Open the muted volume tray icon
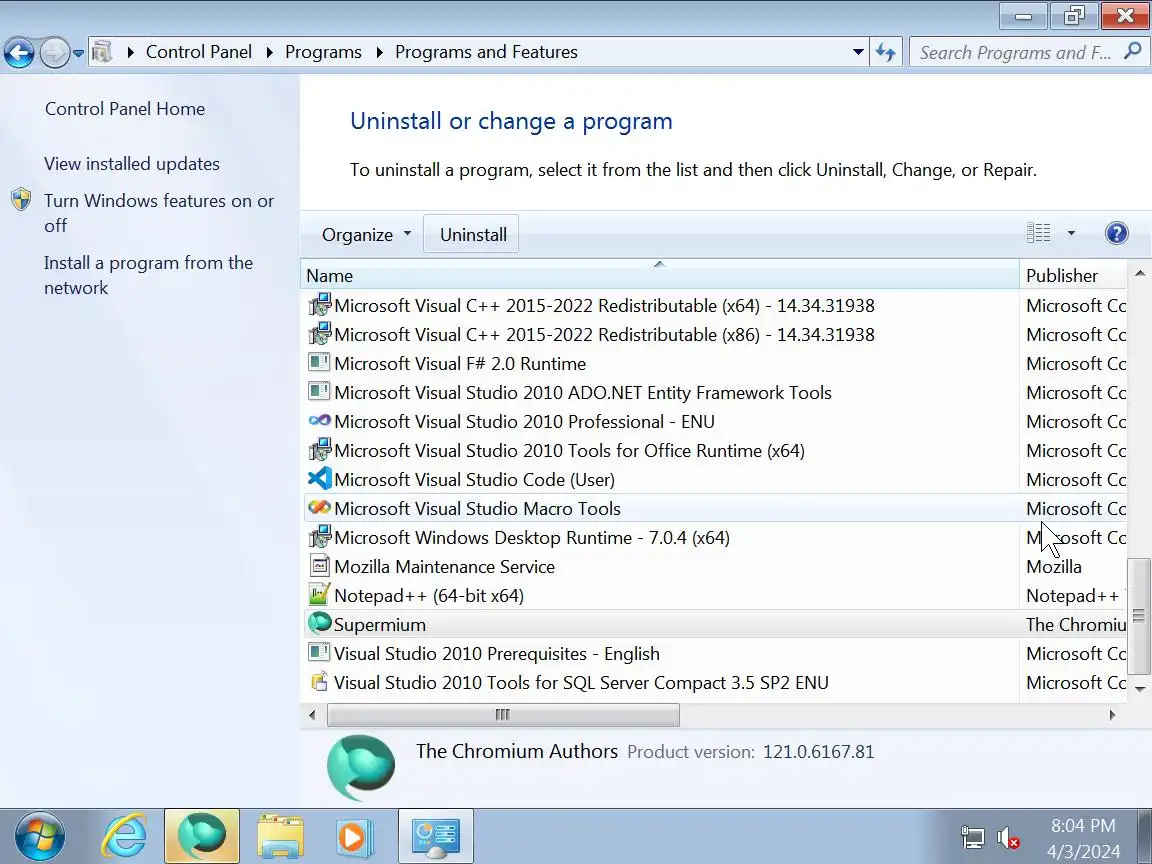 pyautogui.click(x=1008, y=837)
